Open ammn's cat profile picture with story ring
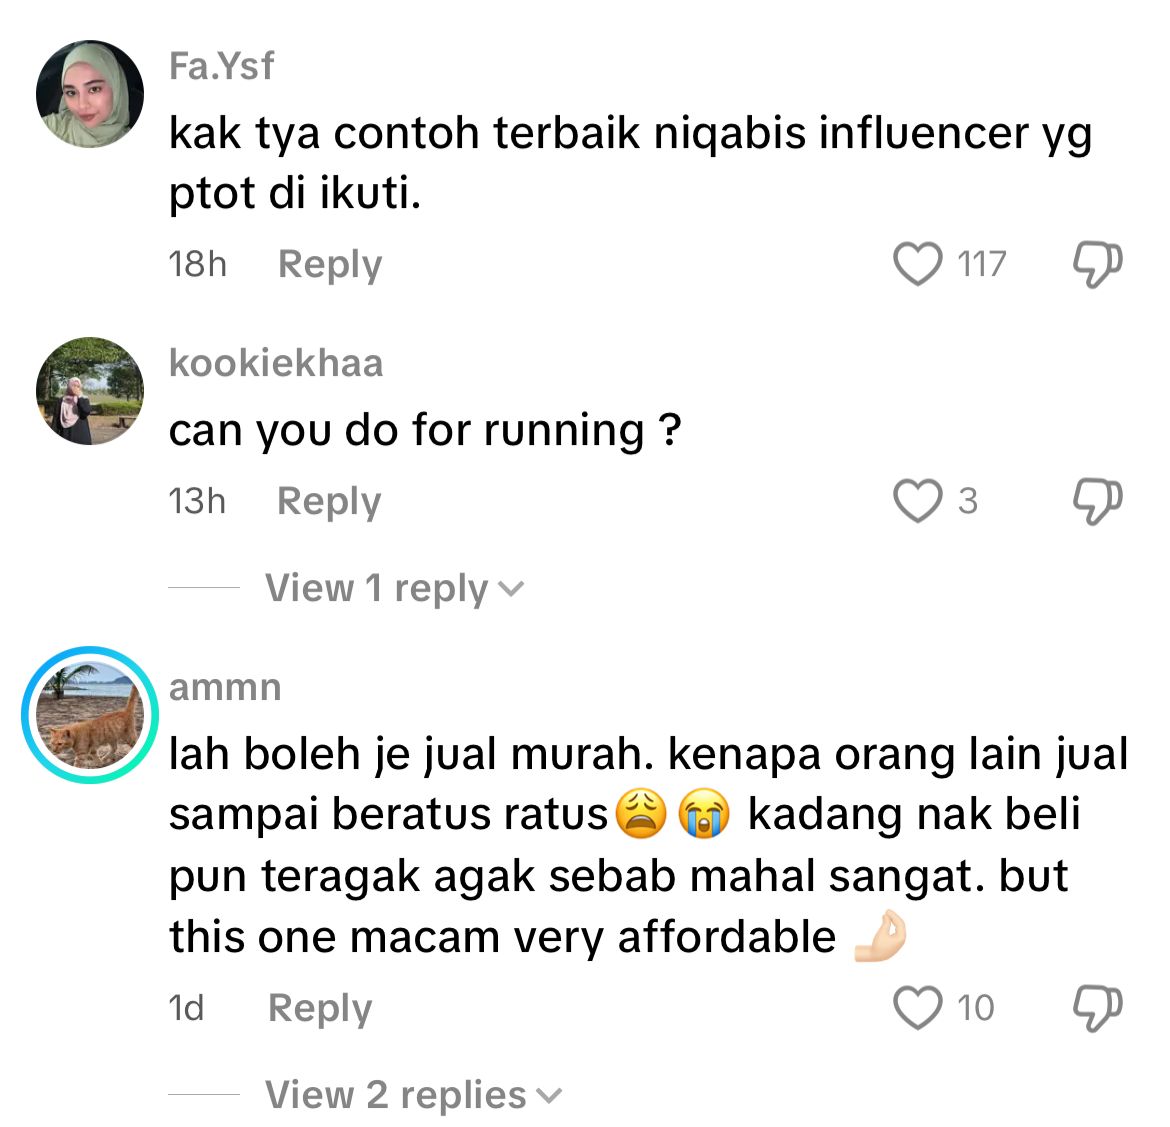Image resolution: width=1170 pixels, height=1127 pixels. click(90, 714)
